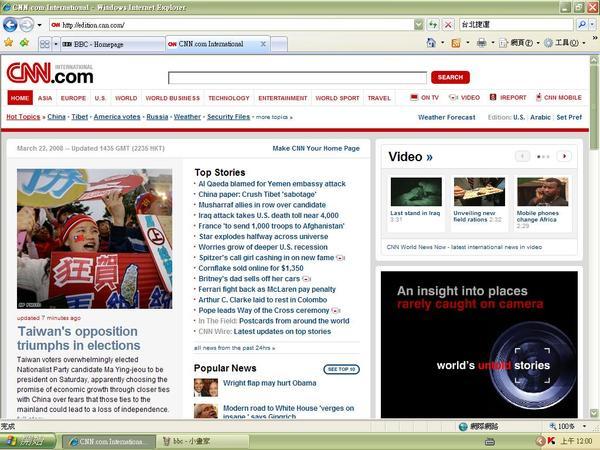Open Wright flap may hurt Obama story
This screenshot has height=450, width=600.
click(x=270, y=383)
